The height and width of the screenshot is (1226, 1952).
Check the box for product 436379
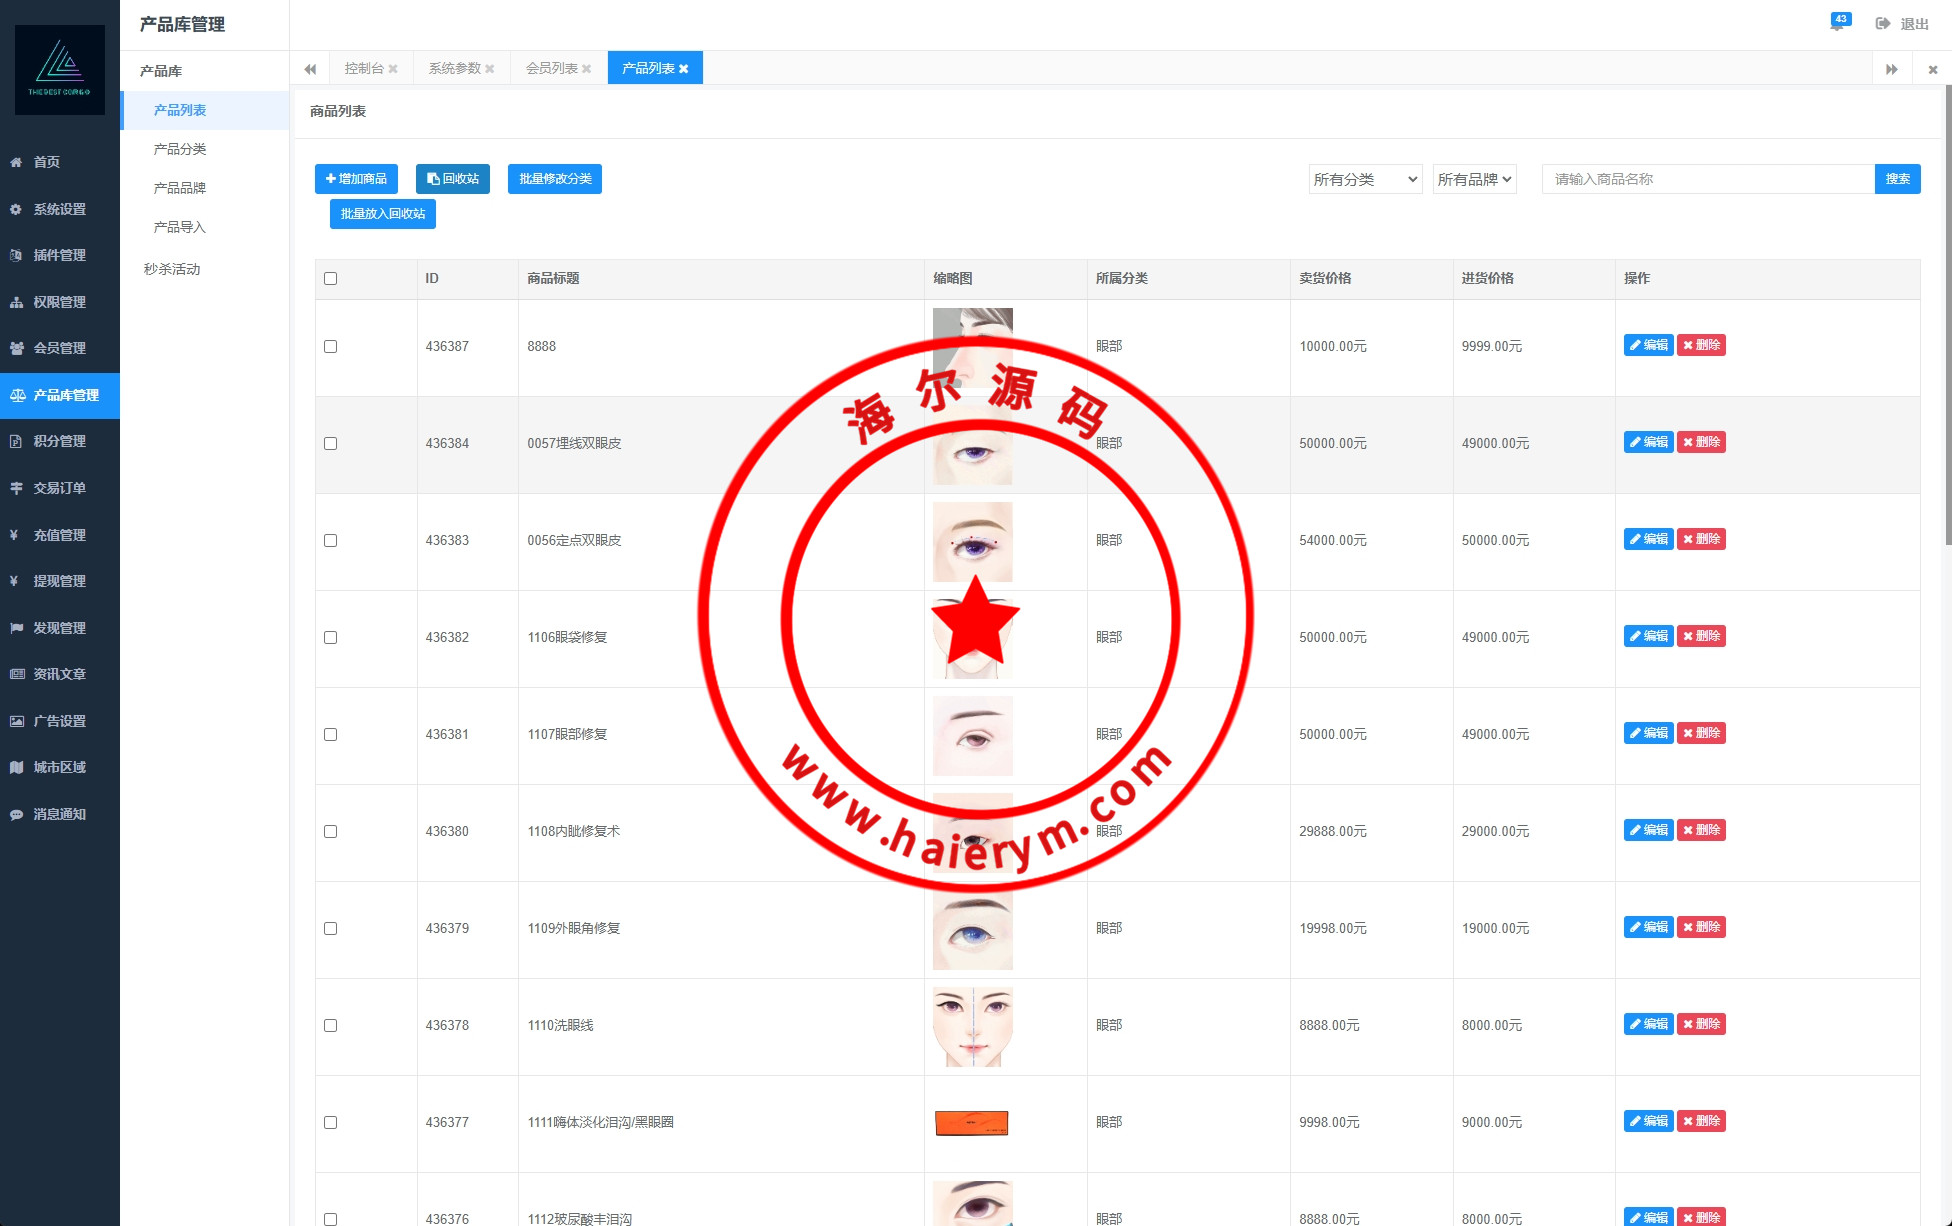point(331,929)
